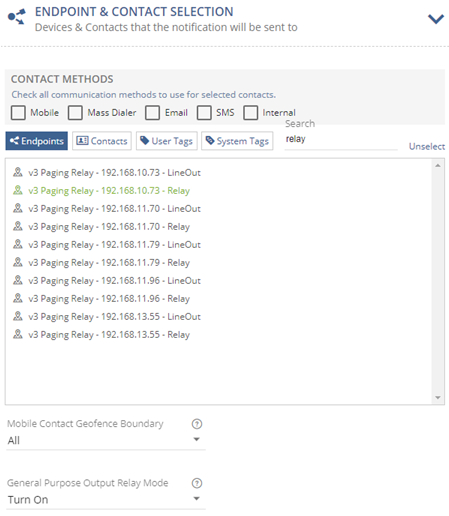Select the 192.168.11.96 - Relay endpoint

pos(109,299)
